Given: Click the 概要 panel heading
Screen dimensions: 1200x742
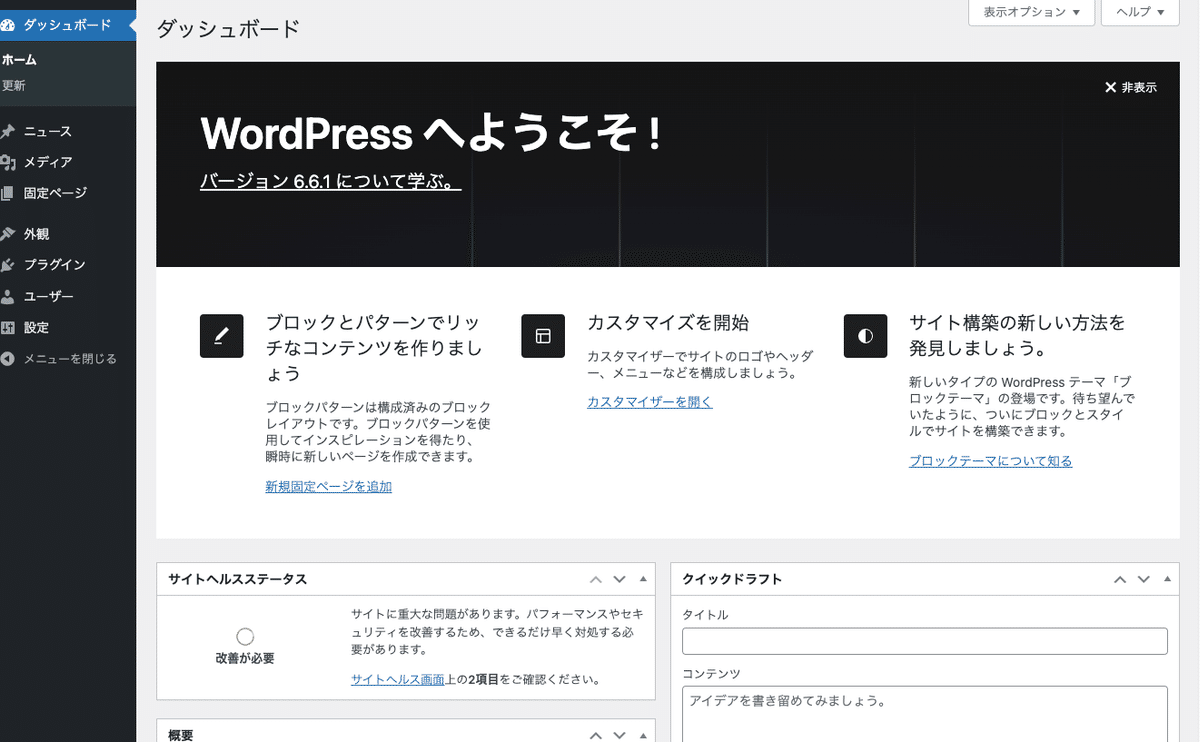Looking at the screenshot, I should (181, 735).
